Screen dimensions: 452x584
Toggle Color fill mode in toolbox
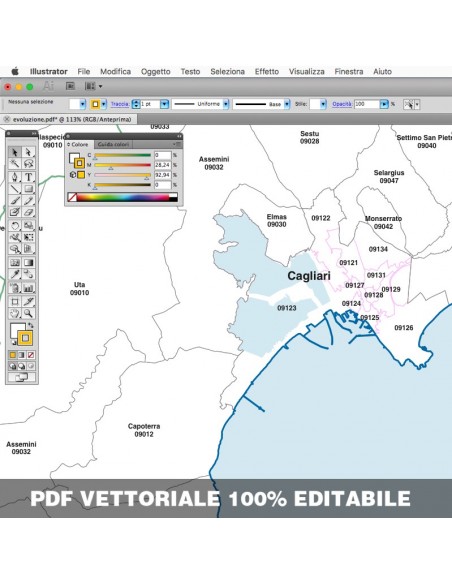(13, 355)
